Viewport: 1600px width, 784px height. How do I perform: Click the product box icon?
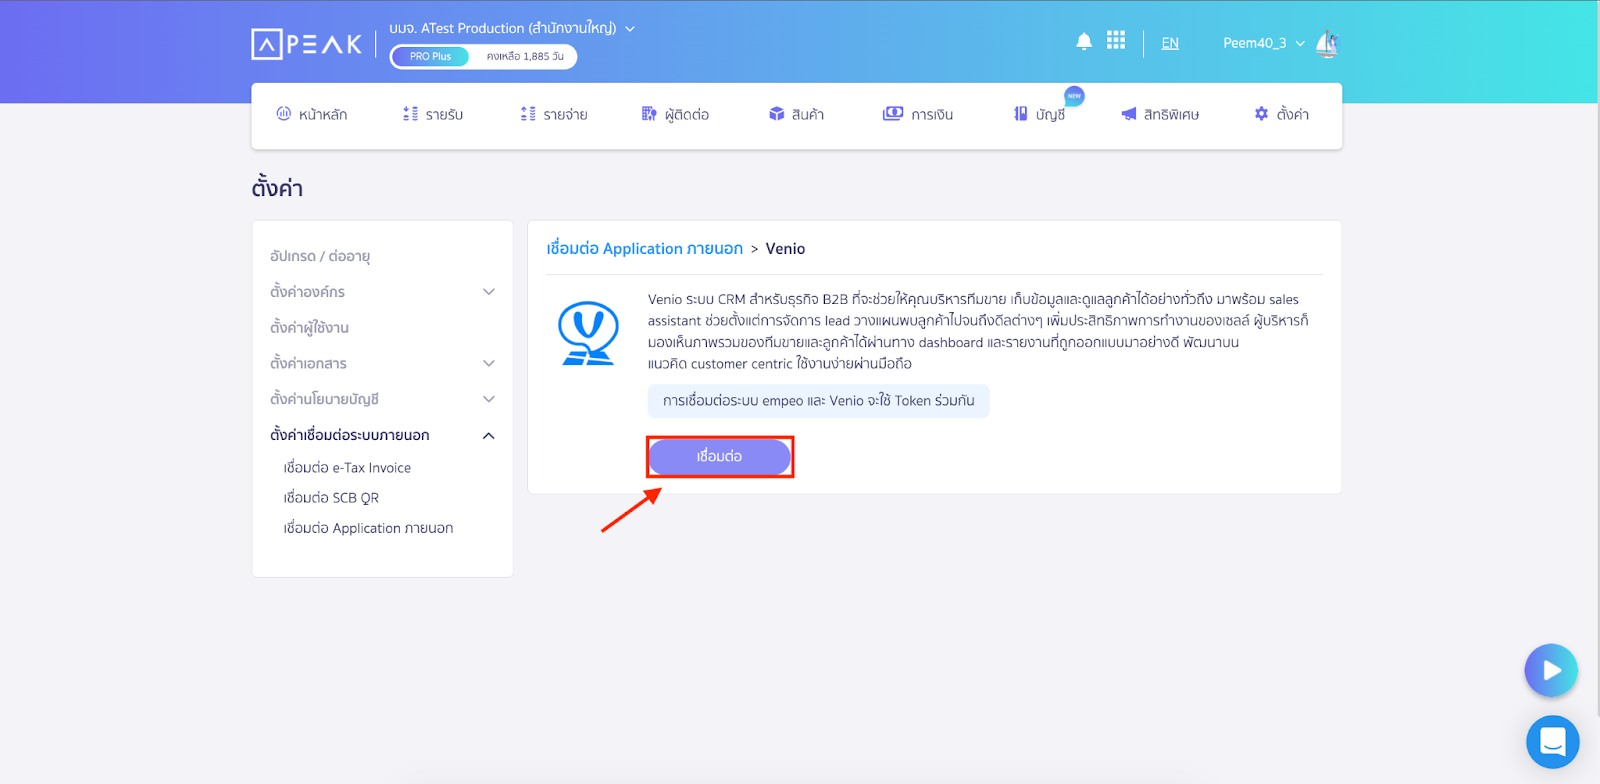click(776, 114)
